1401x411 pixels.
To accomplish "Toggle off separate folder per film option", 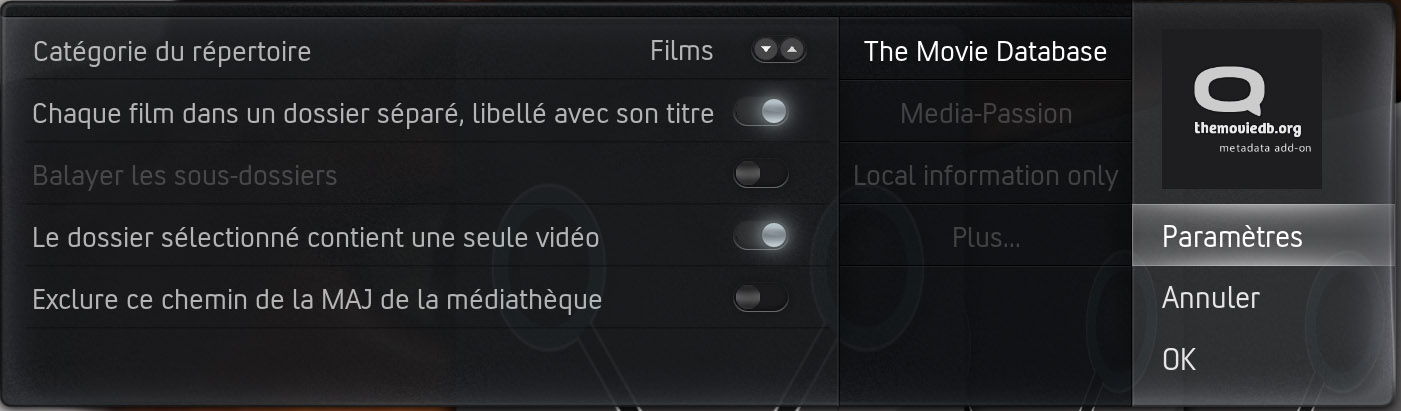I will click(761, 112).
